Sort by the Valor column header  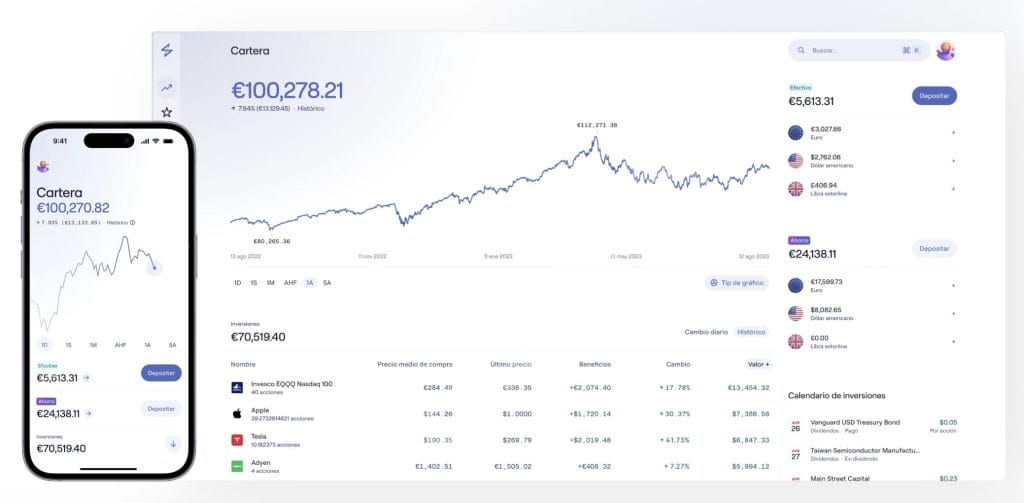pyautogui.click(x=758, y=364)
